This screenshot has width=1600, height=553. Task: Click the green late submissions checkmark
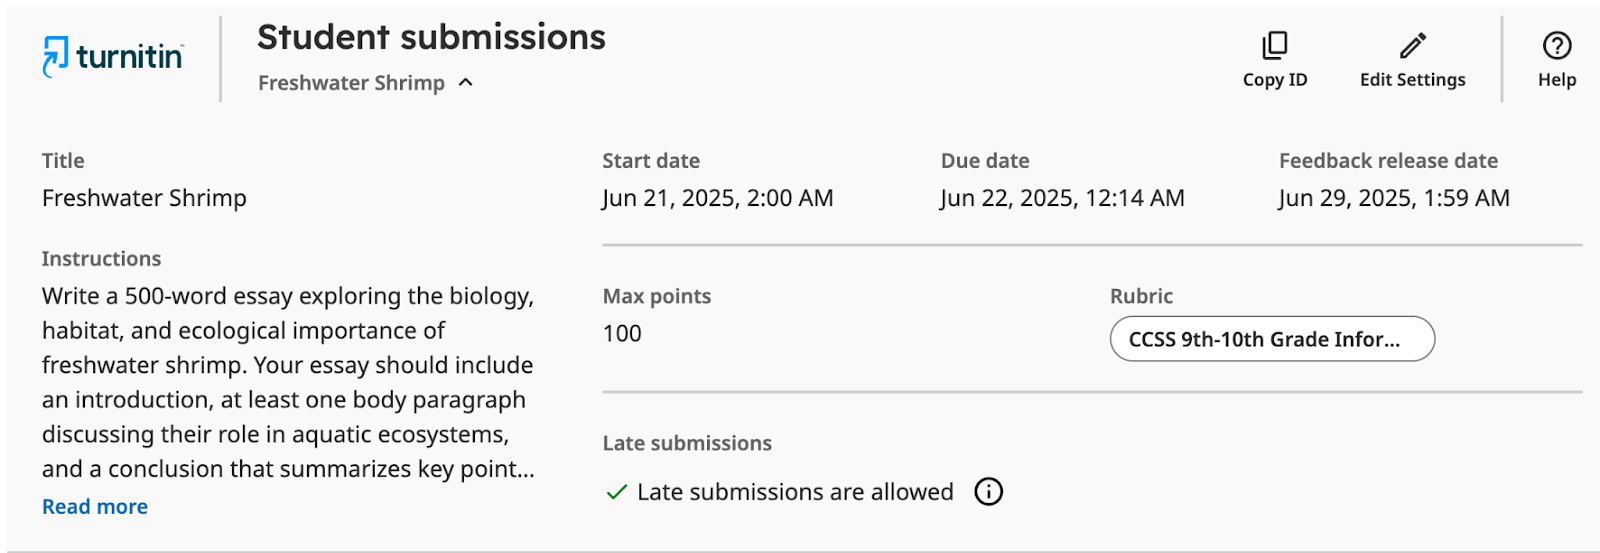click(x=617, y=492)
